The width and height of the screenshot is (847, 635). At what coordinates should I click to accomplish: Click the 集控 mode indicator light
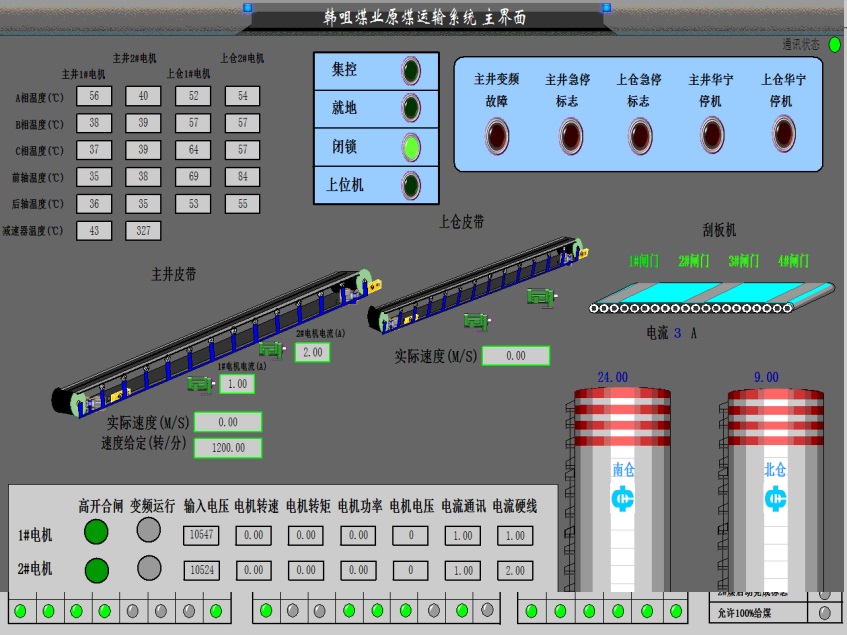coord(410,71)
